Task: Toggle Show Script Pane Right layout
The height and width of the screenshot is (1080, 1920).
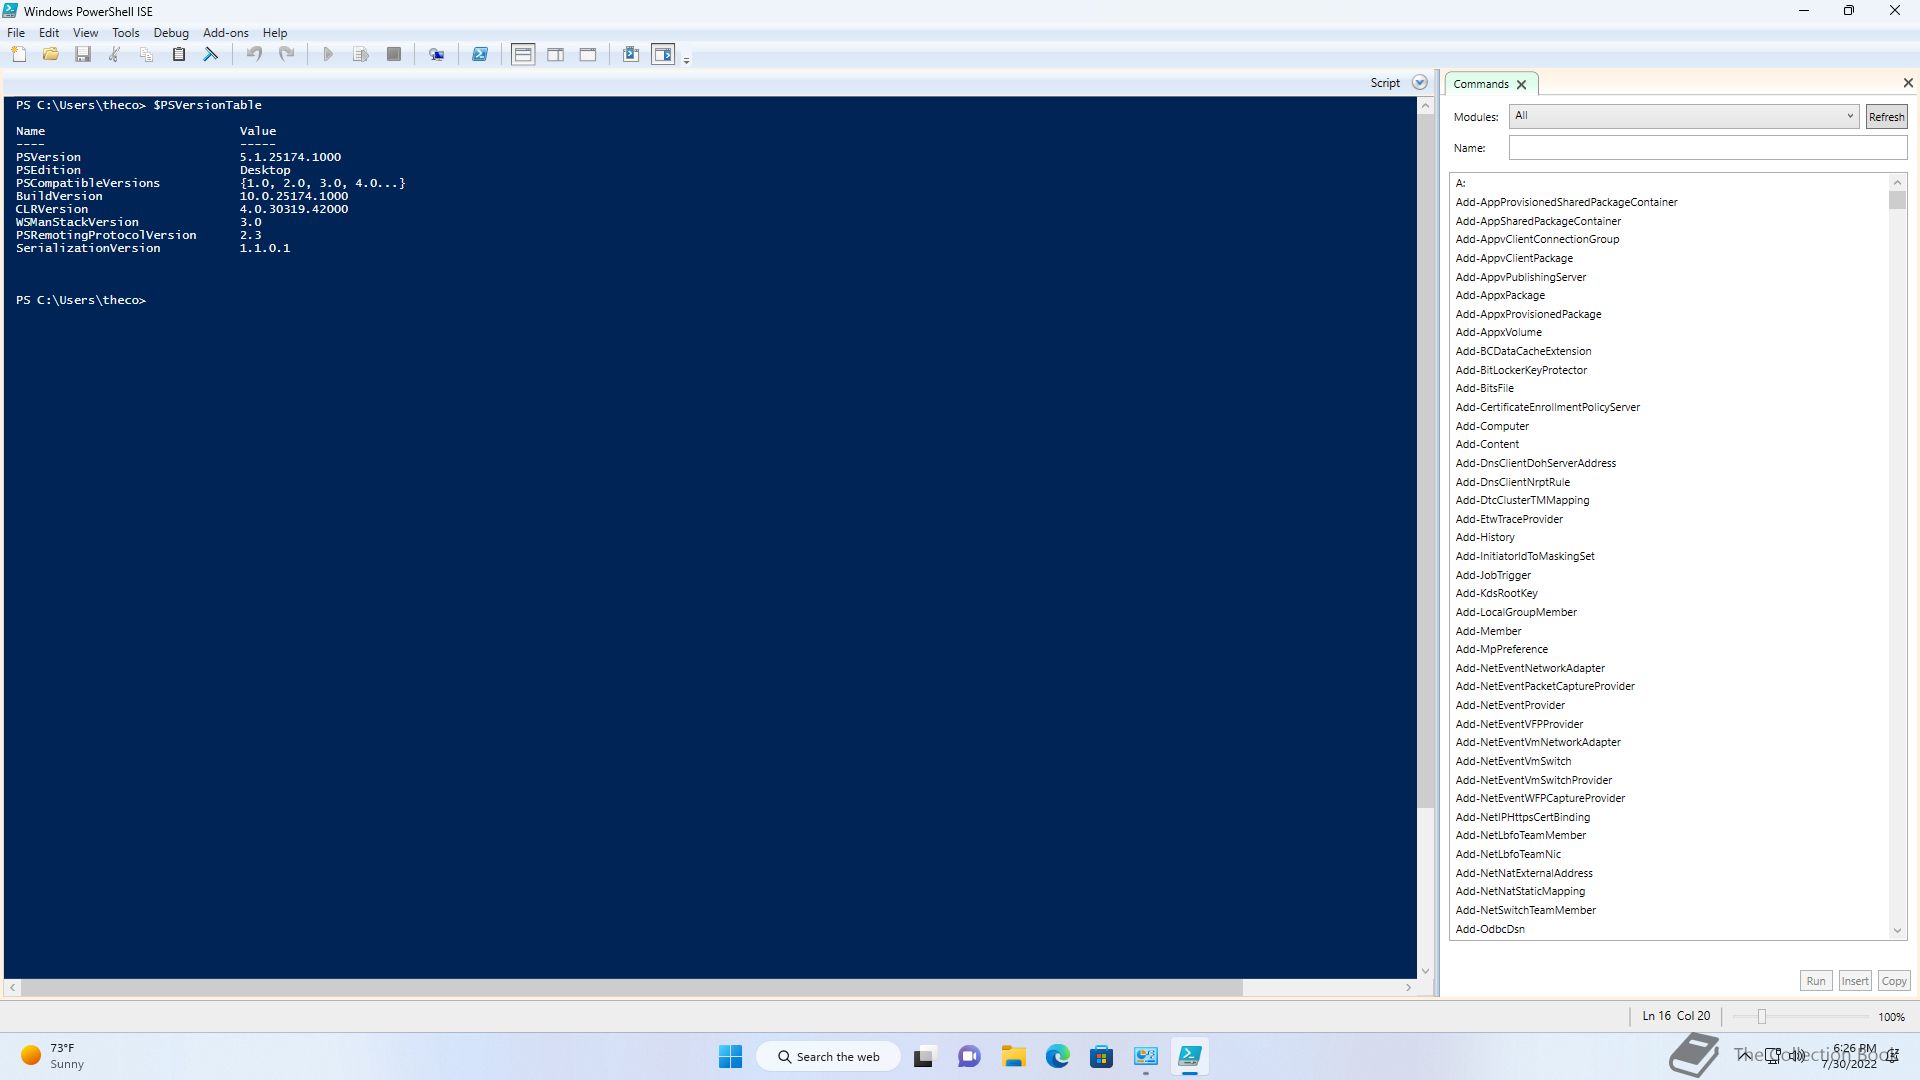Action: (556, 55)
